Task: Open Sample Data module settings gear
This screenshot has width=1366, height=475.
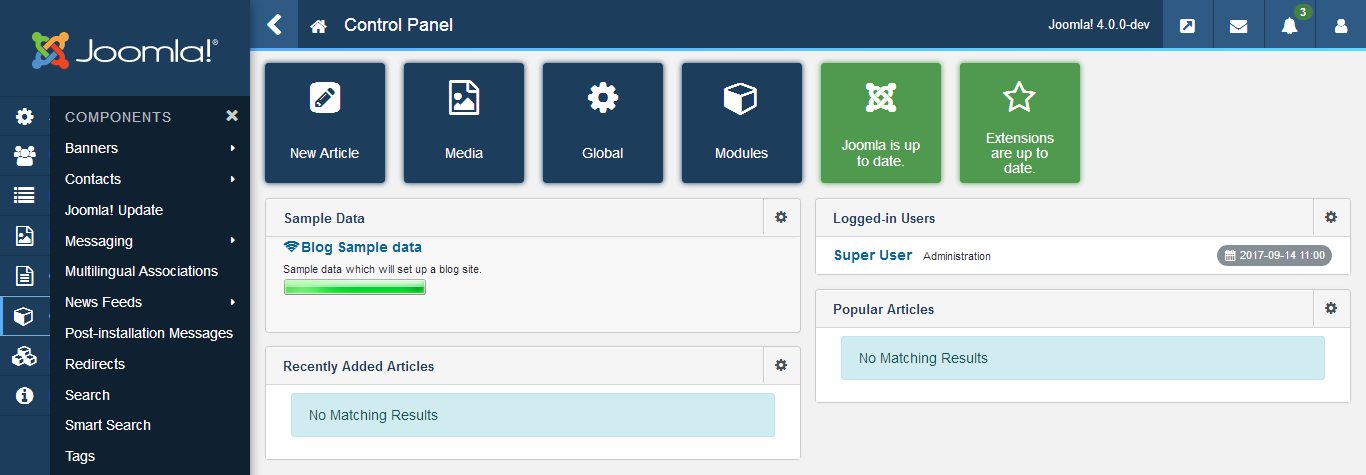Action: pyautogui.click(x=781, y=217)
